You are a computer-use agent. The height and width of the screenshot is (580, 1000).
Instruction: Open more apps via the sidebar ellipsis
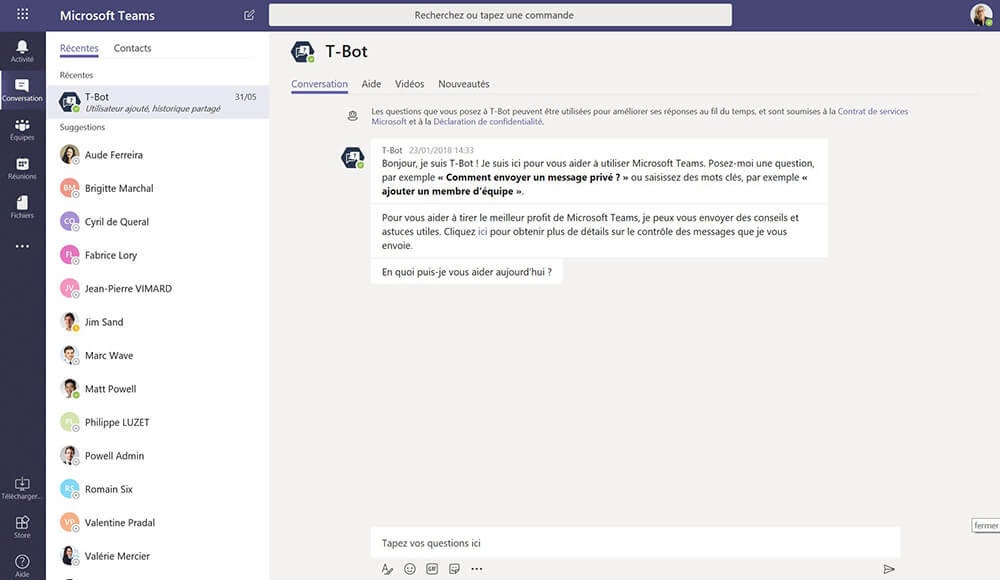pos(22,246)
